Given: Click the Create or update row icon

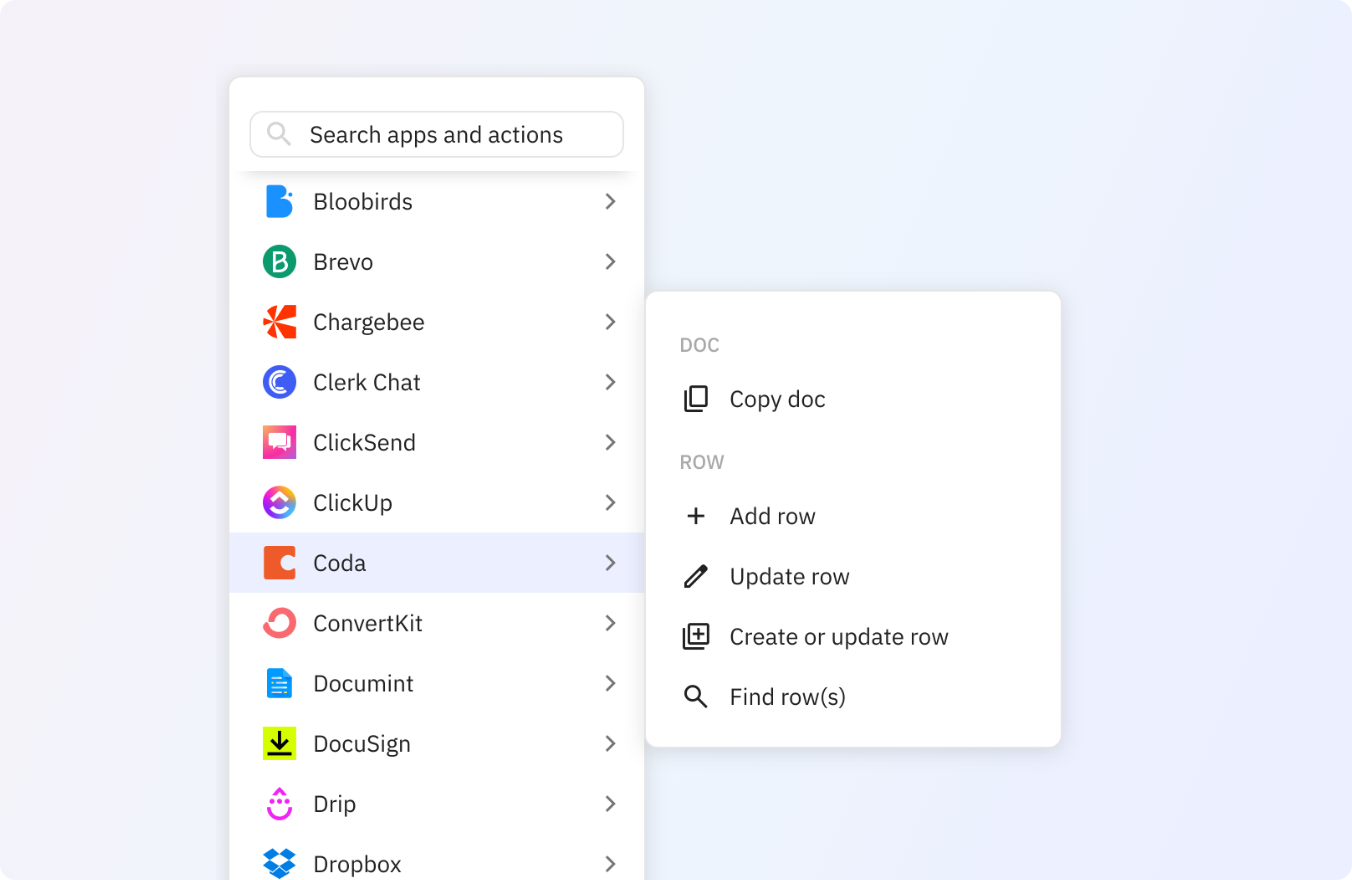Looking at the screenshot, I should pos(695,636).
